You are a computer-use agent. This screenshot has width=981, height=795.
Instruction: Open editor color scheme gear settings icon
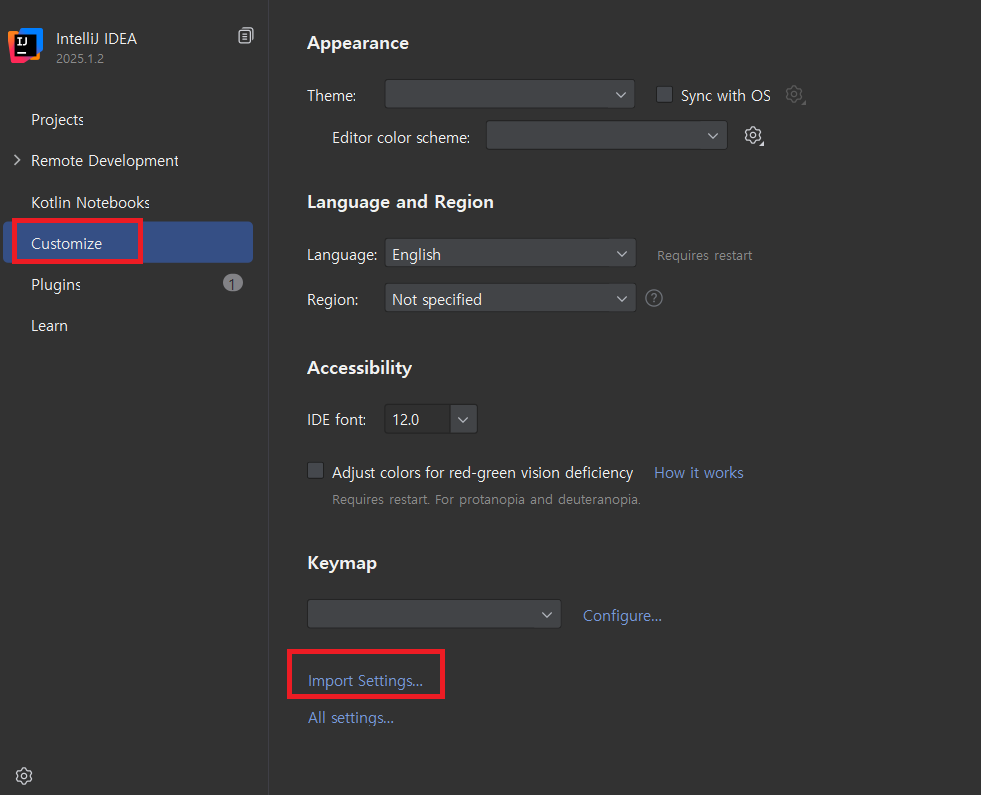[x=754, y=136]
